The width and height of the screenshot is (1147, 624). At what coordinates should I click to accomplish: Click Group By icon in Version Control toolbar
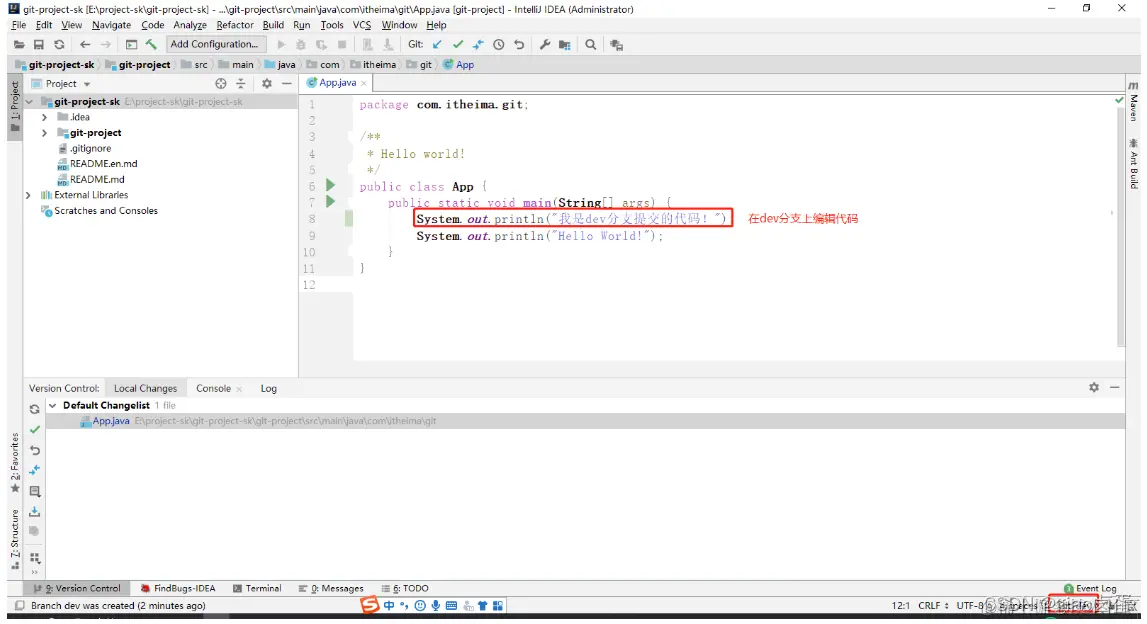34,557
